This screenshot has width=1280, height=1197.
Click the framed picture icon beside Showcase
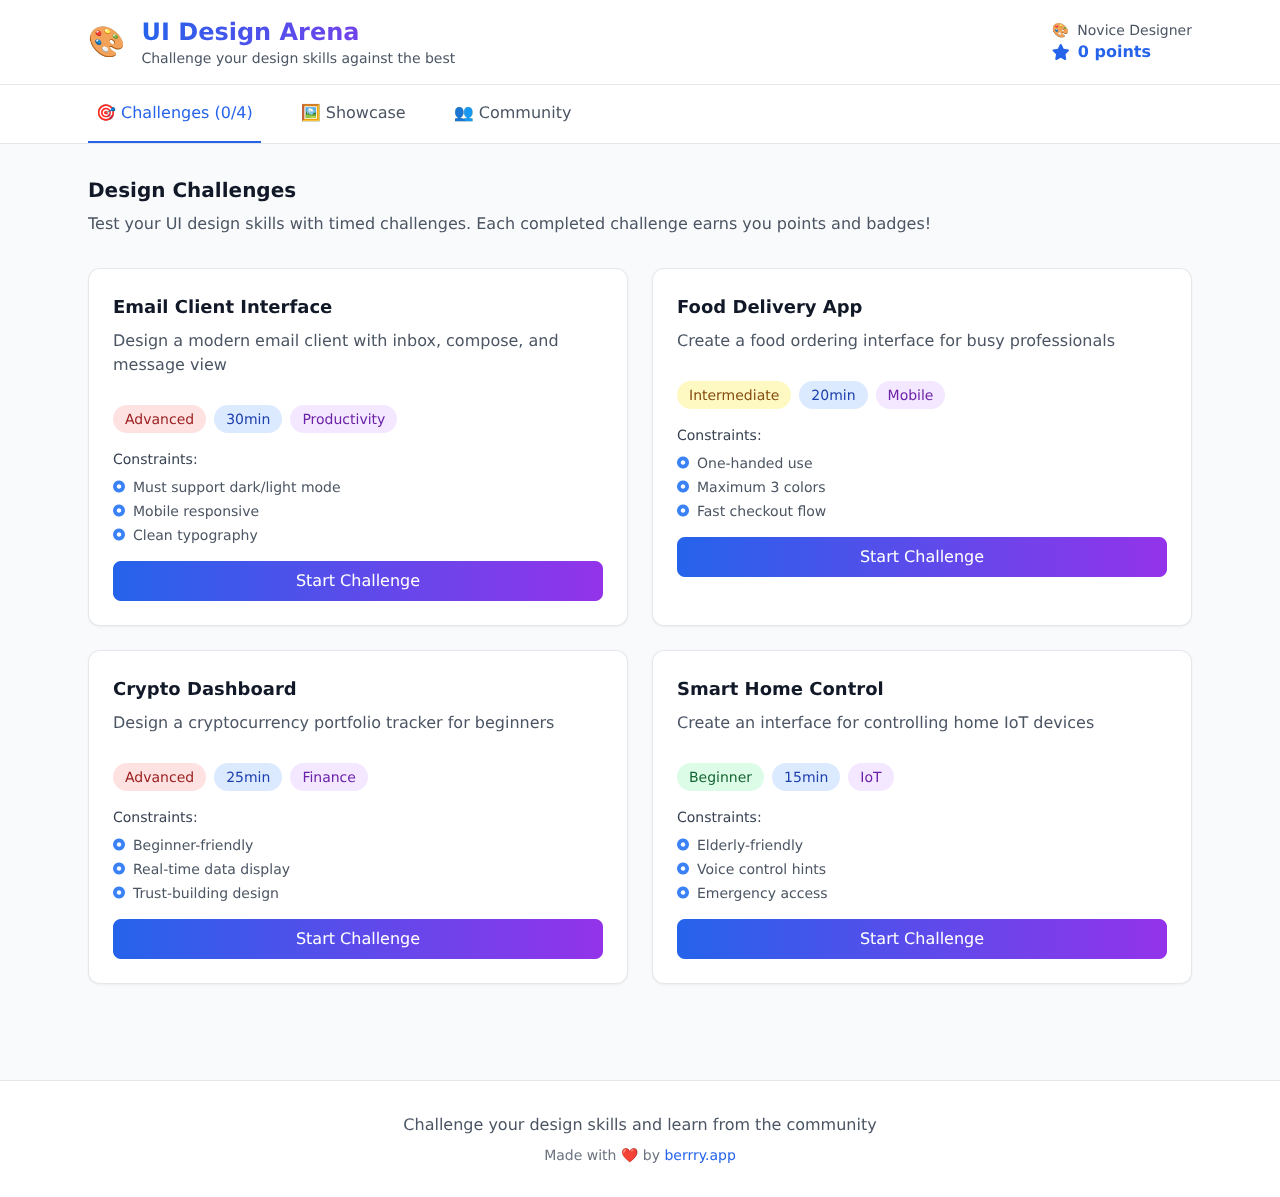310,113
